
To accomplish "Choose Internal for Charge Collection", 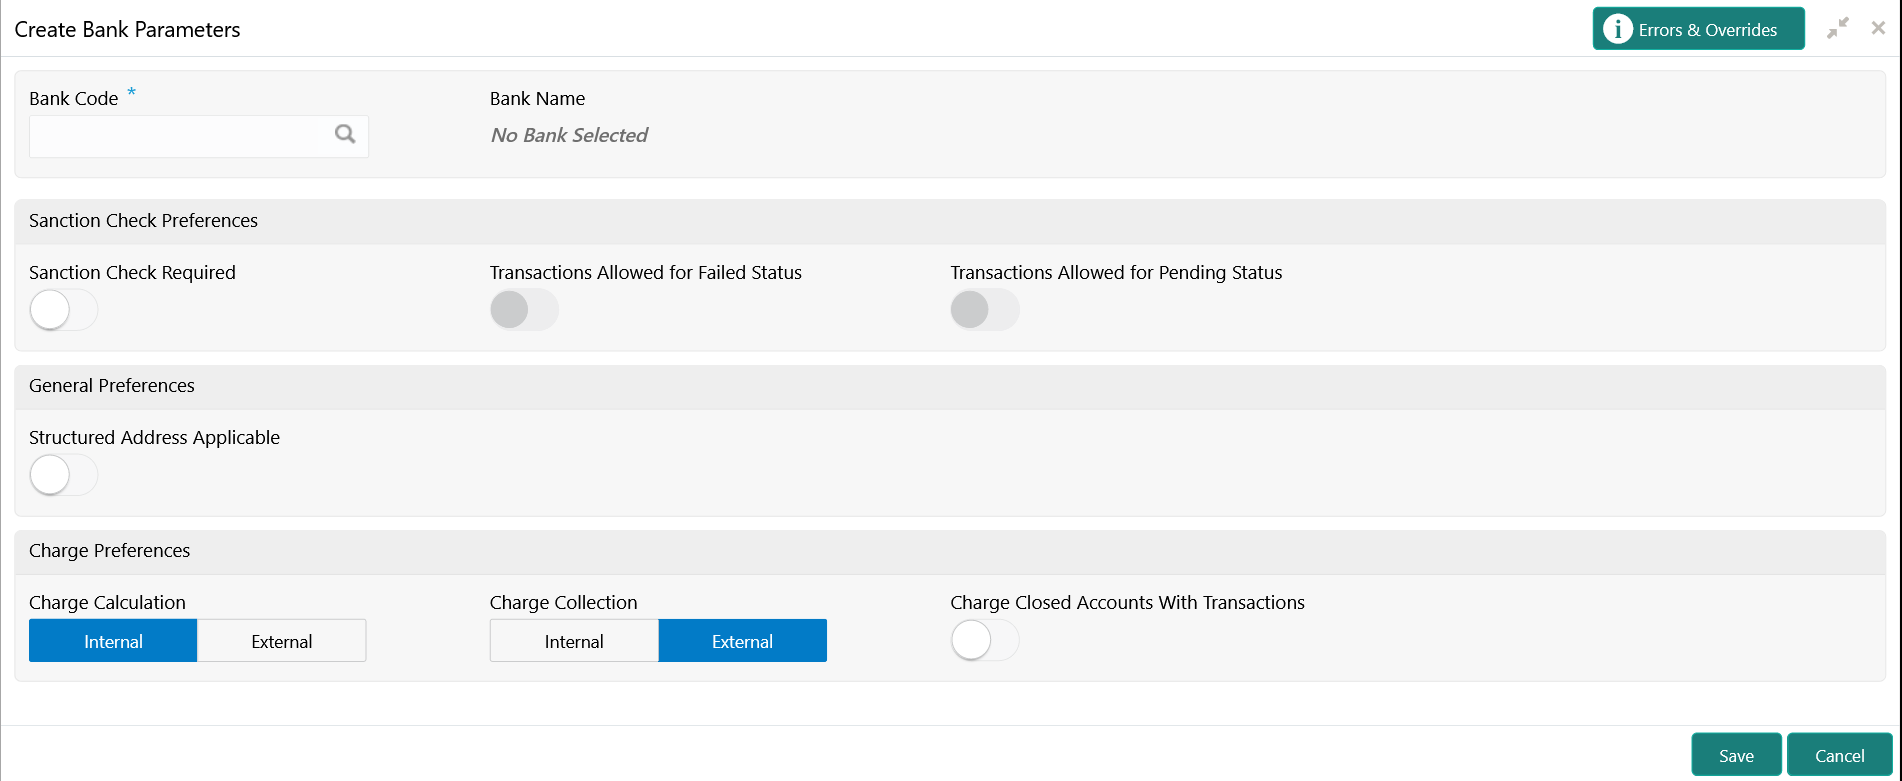I will (x=574, y=641).
